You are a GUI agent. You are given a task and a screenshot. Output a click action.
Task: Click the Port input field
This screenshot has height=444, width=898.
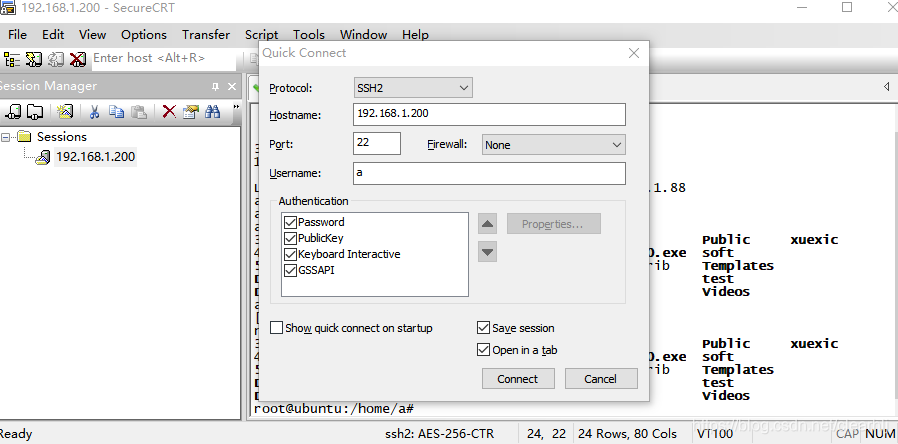[377, 143]
